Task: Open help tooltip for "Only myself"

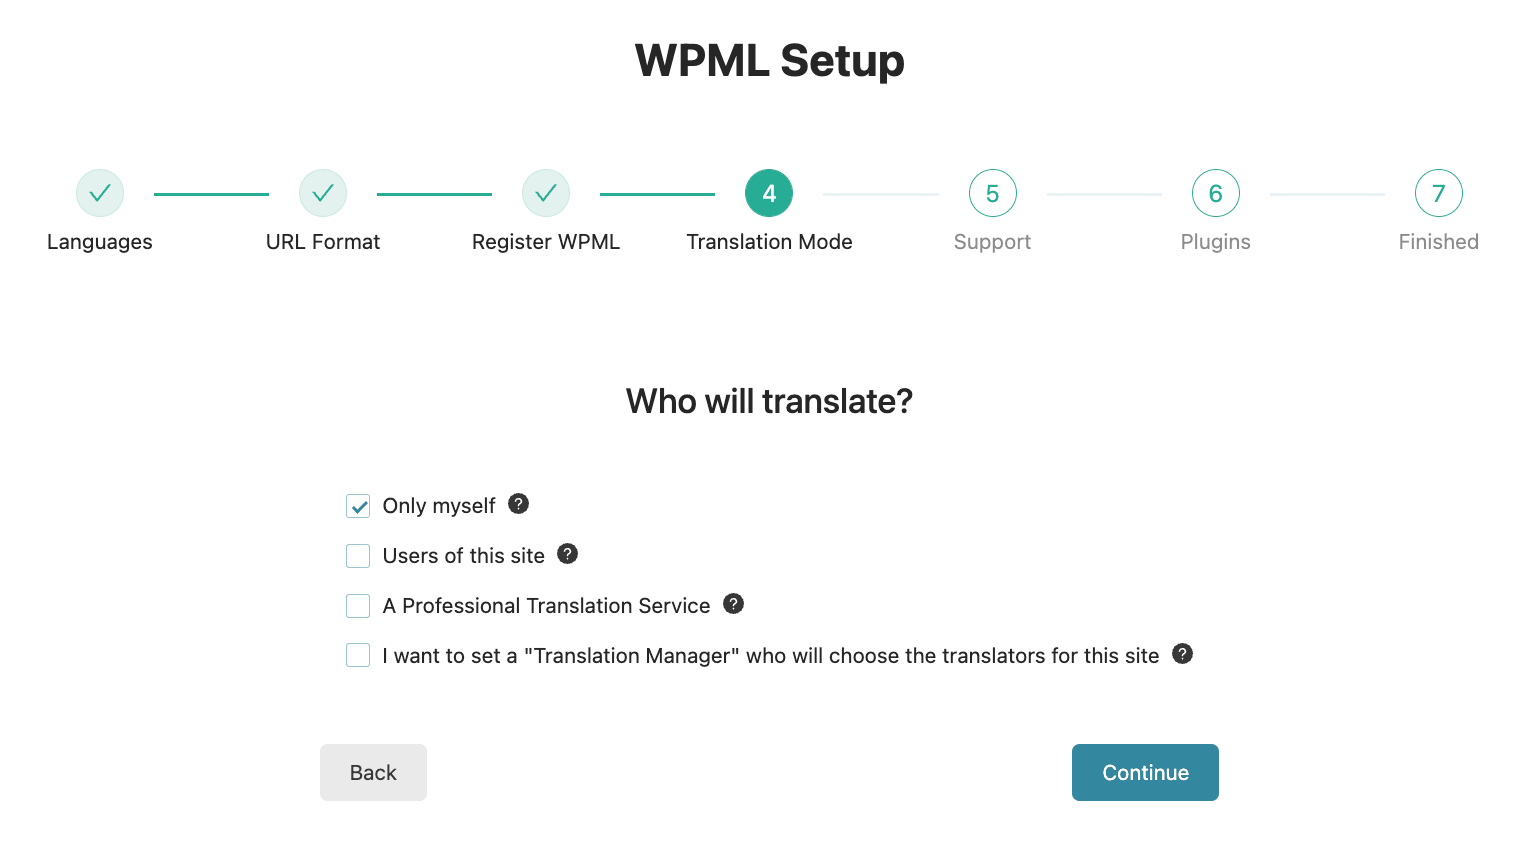Action: (518, 504)
